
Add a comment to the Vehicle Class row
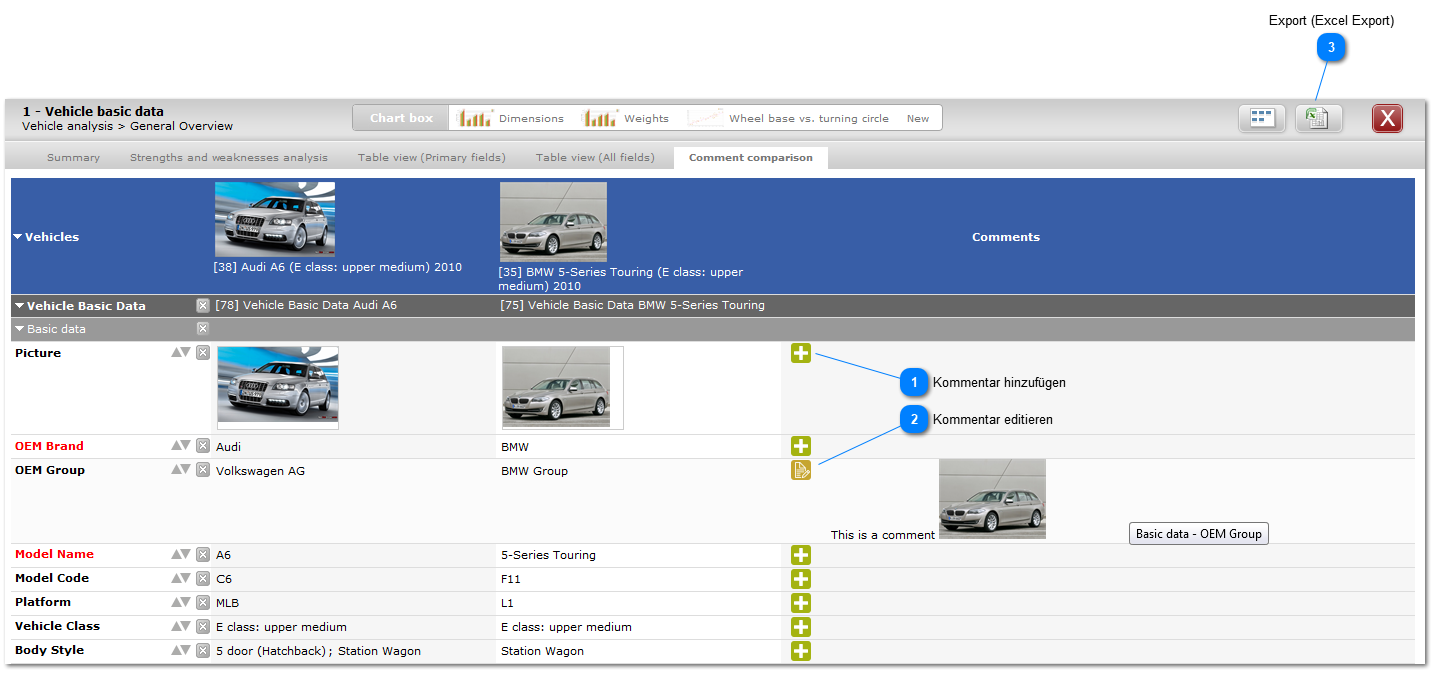coord(801,627)
